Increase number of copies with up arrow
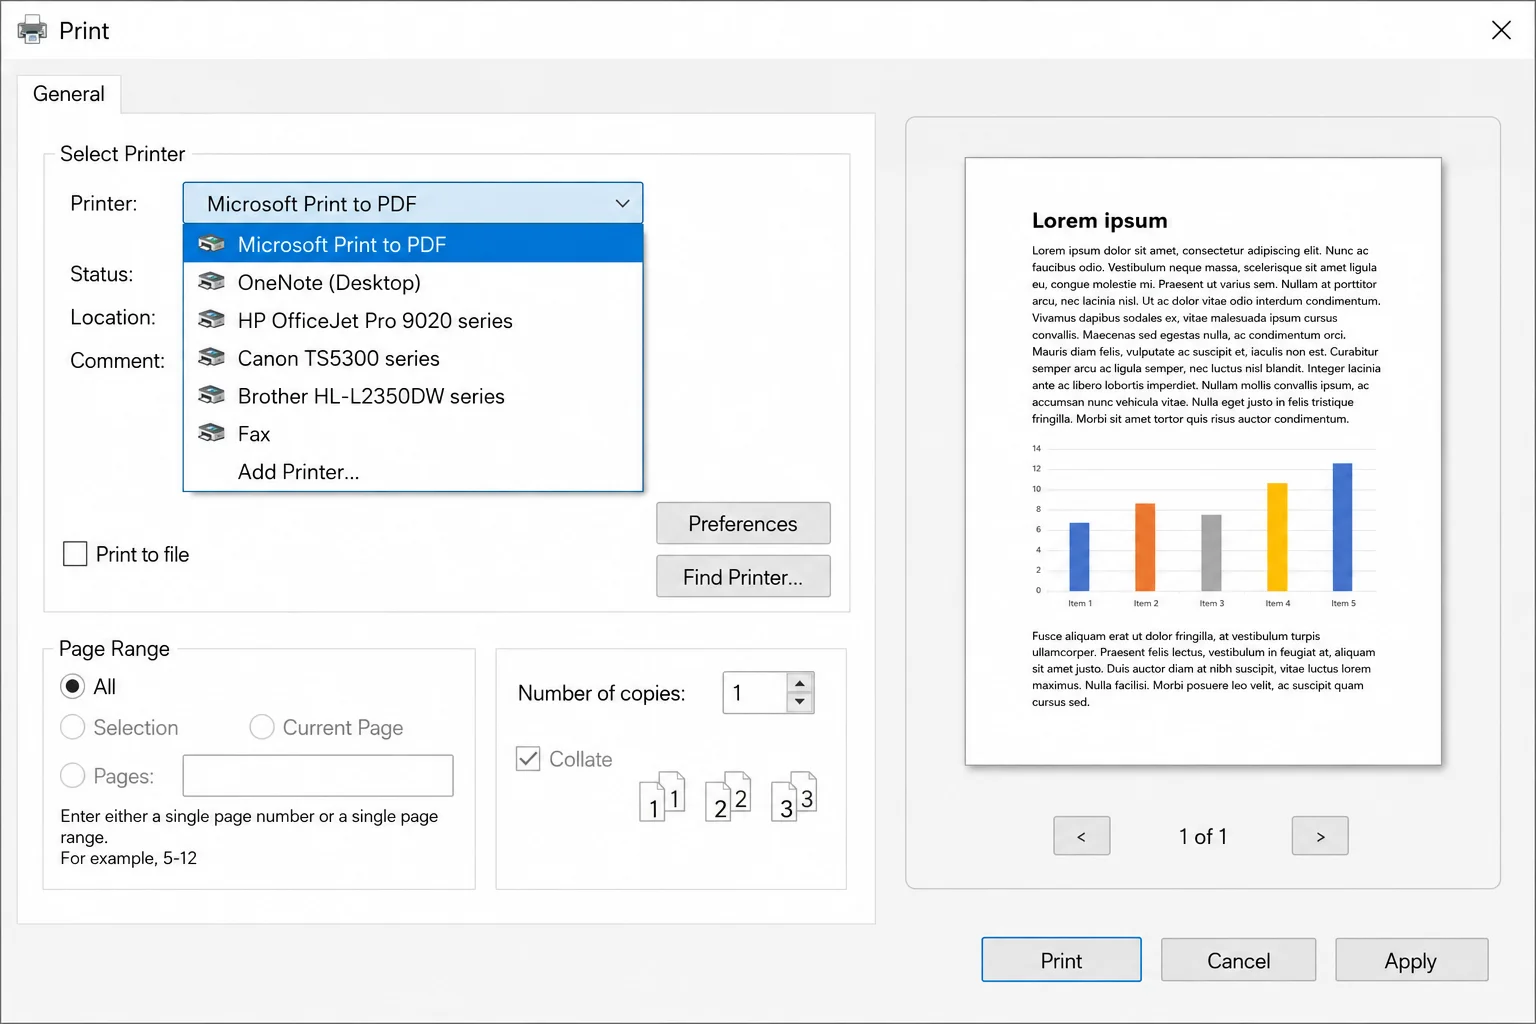1536x1024 pixels. (800, 683)
